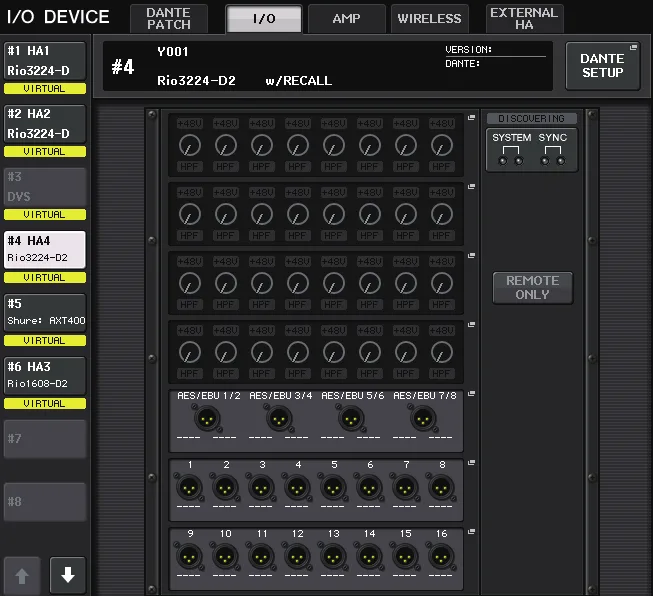This screenshot has height=596, width=653.
Task: Click output connector 3
Action: click(x=261, y=487)
